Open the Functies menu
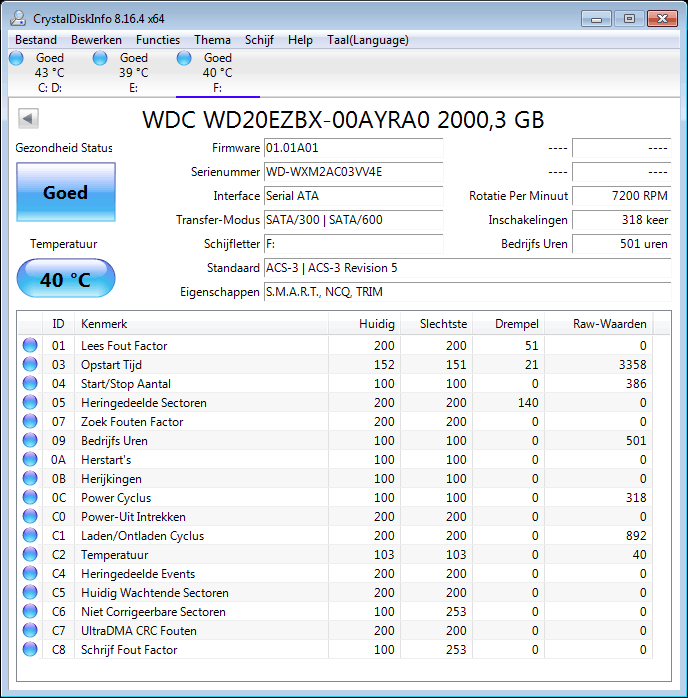The width and height of the screenshot is (688, 698). 158,40
